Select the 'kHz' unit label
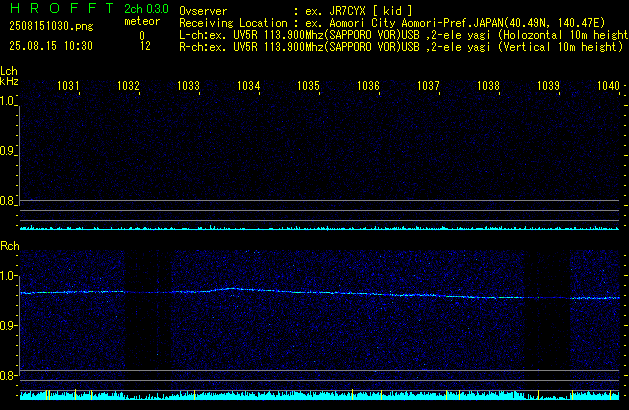Viewport: 629px width, 410px height. click(x=9, y=81)
